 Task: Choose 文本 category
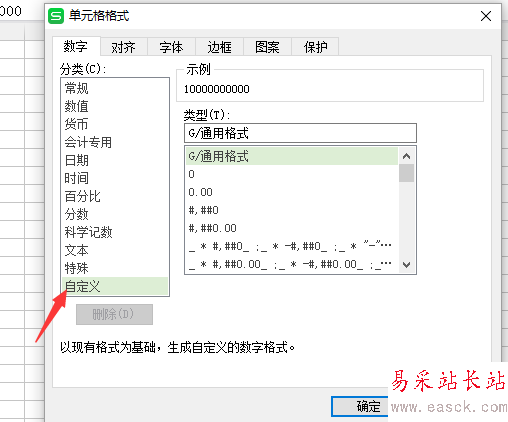point(115,250)
